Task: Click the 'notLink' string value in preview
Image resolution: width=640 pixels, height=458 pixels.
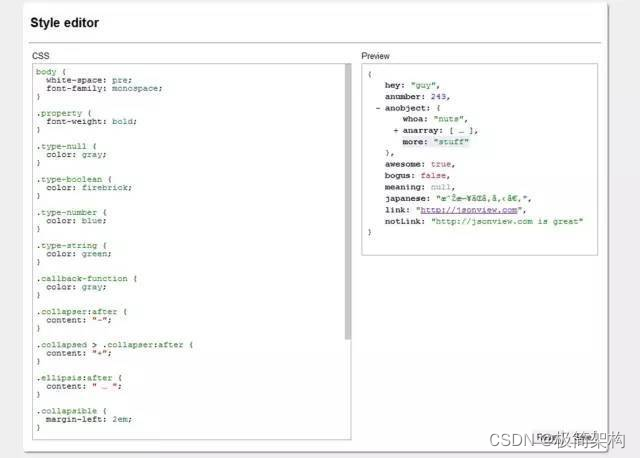Action: [x=507, y=221]
